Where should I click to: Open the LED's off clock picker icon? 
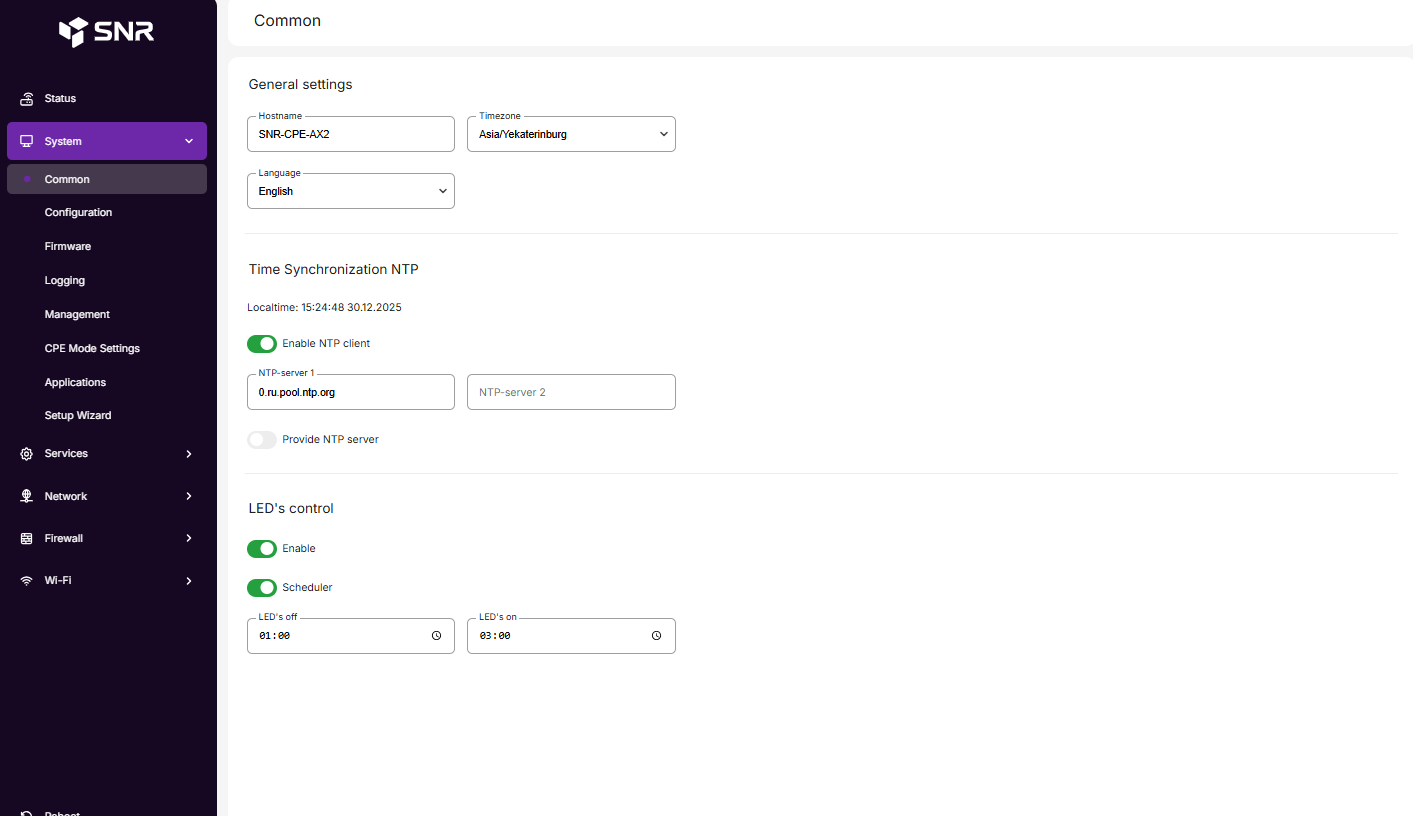click(436, 636)
